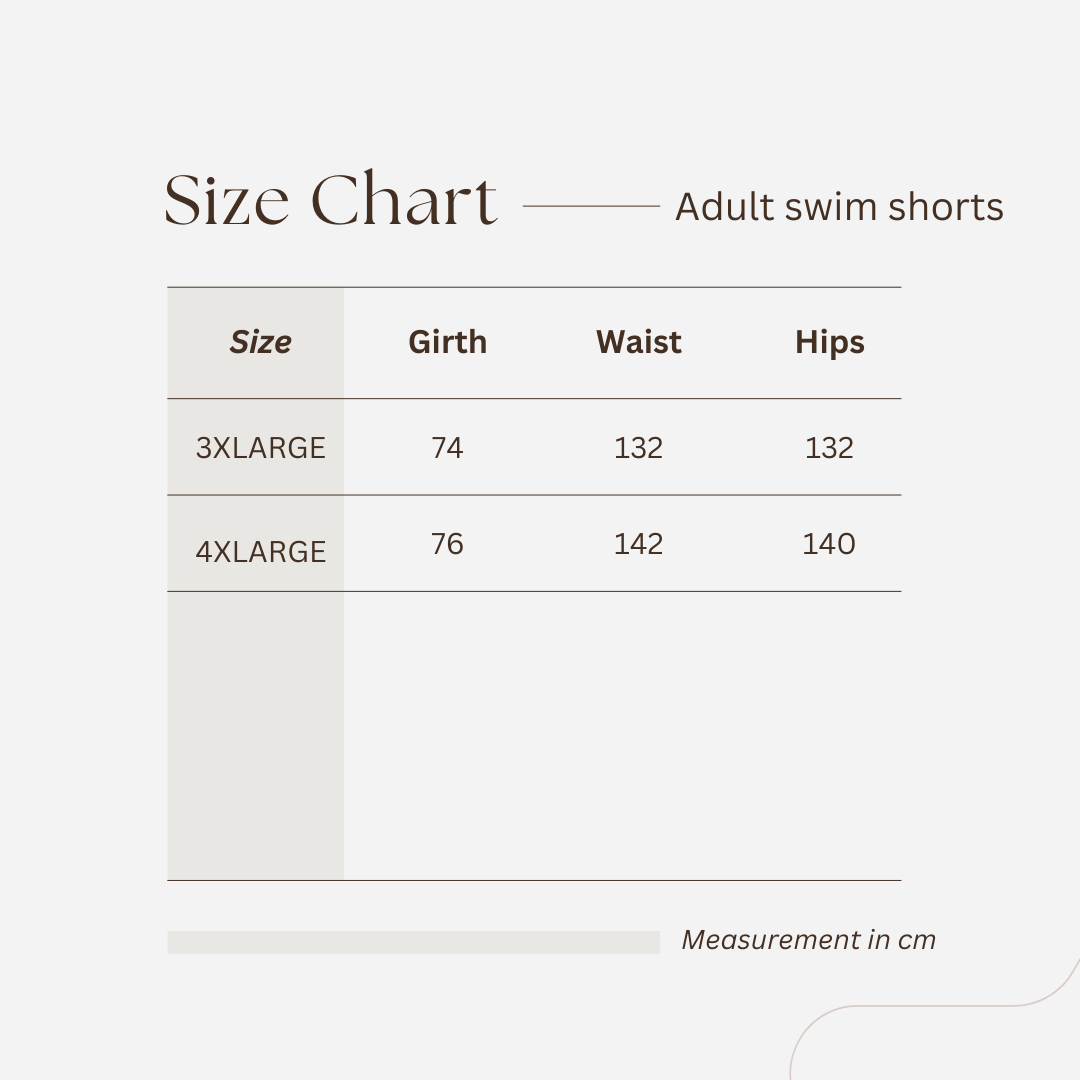Click the Size Chart title

[330, 200]
